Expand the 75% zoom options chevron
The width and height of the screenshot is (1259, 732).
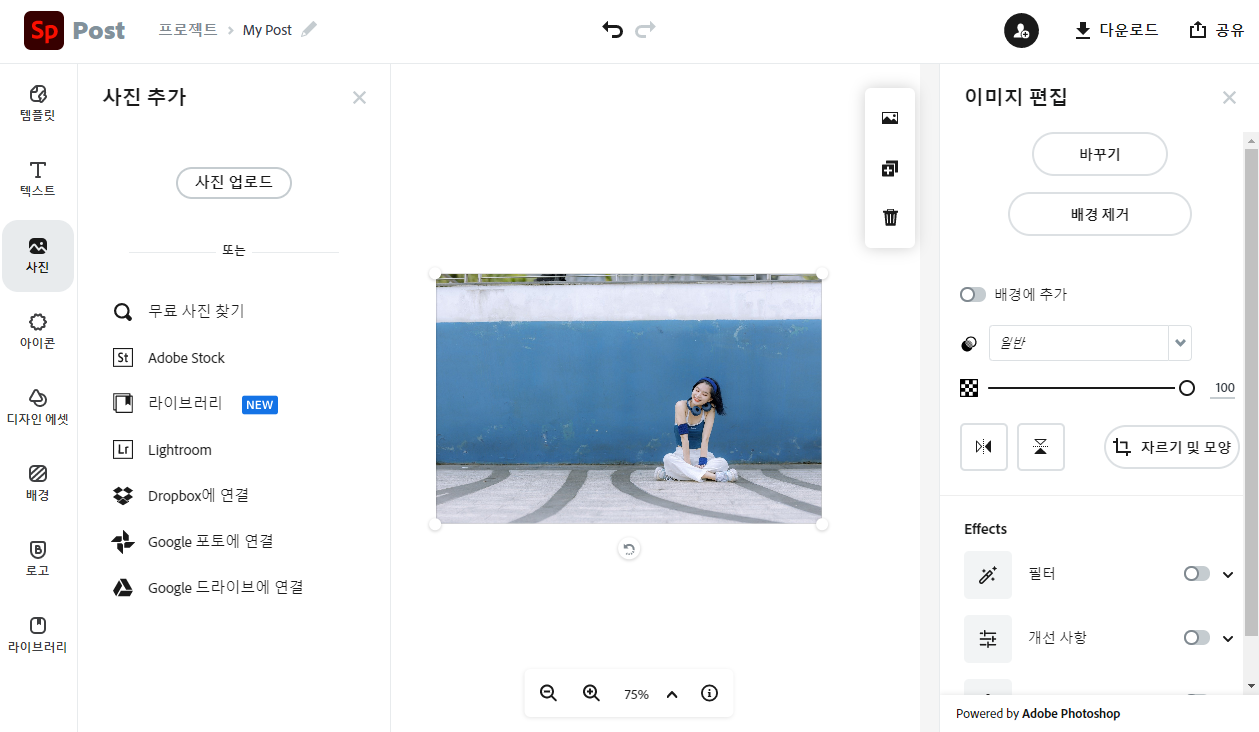click(672, 694)
